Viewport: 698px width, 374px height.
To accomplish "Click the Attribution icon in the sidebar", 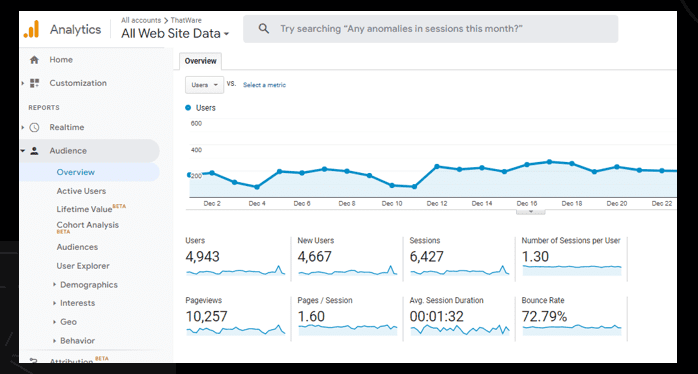I will pyautogui.click(x=33, y=360).
